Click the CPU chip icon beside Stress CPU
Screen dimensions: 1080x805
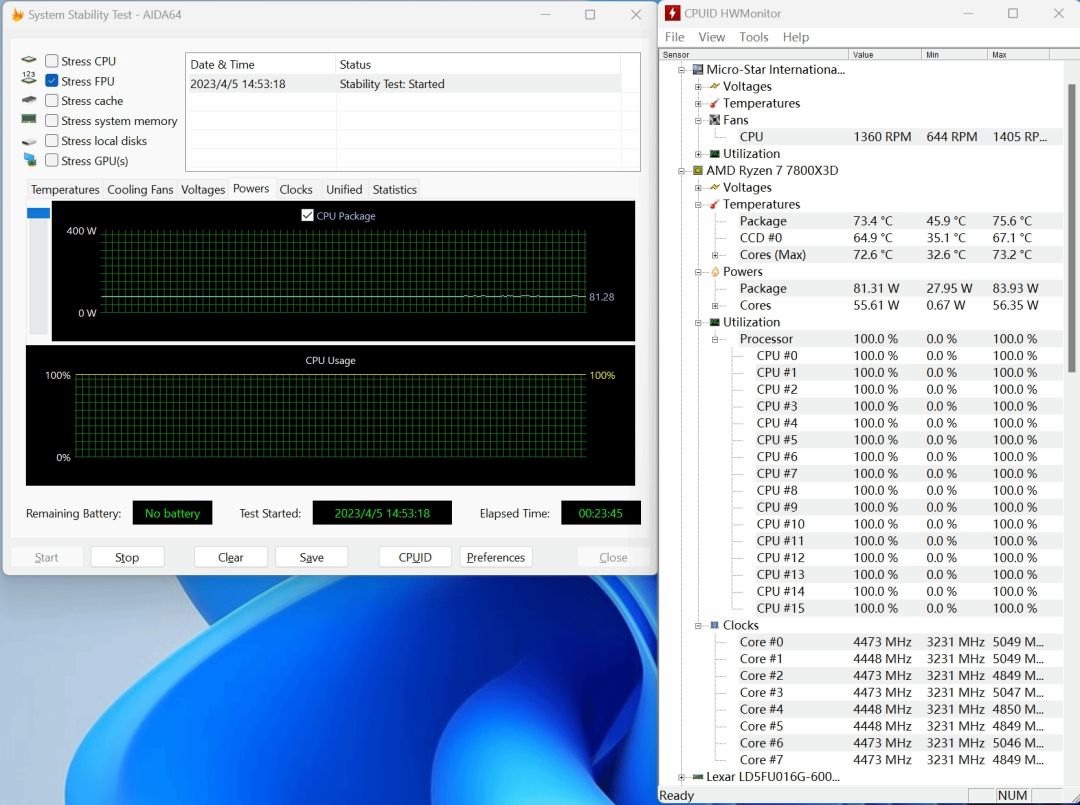(x=29, y=61)
